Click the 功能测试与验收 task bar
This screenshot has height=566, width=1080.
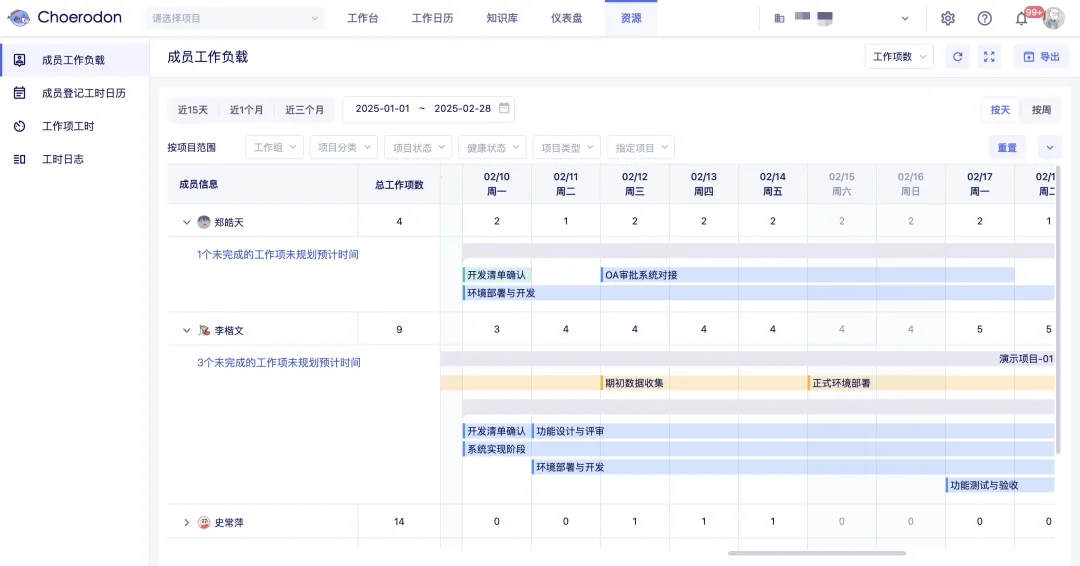[1000, 485]
